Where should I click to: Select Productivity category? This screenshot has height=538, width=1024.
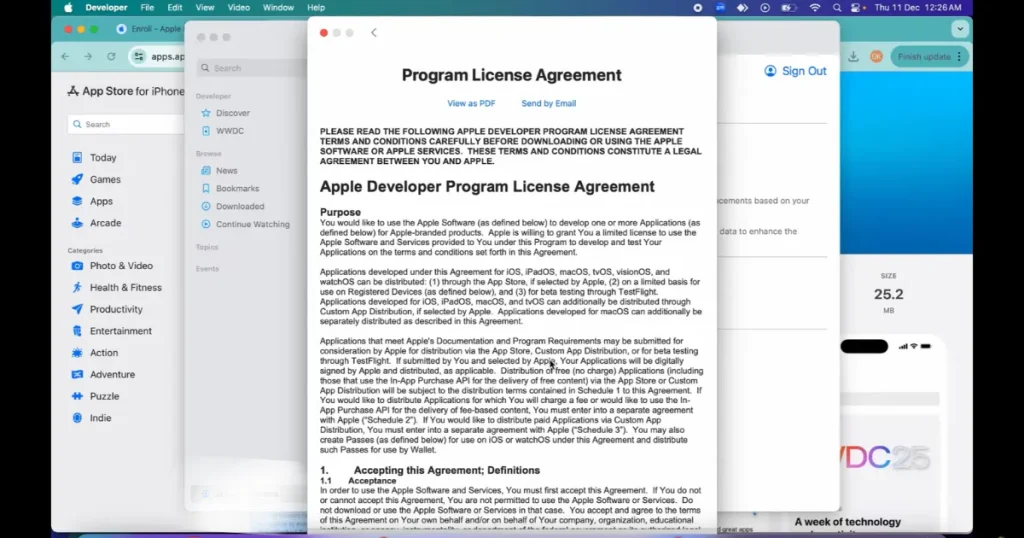(x=116, y=309)
